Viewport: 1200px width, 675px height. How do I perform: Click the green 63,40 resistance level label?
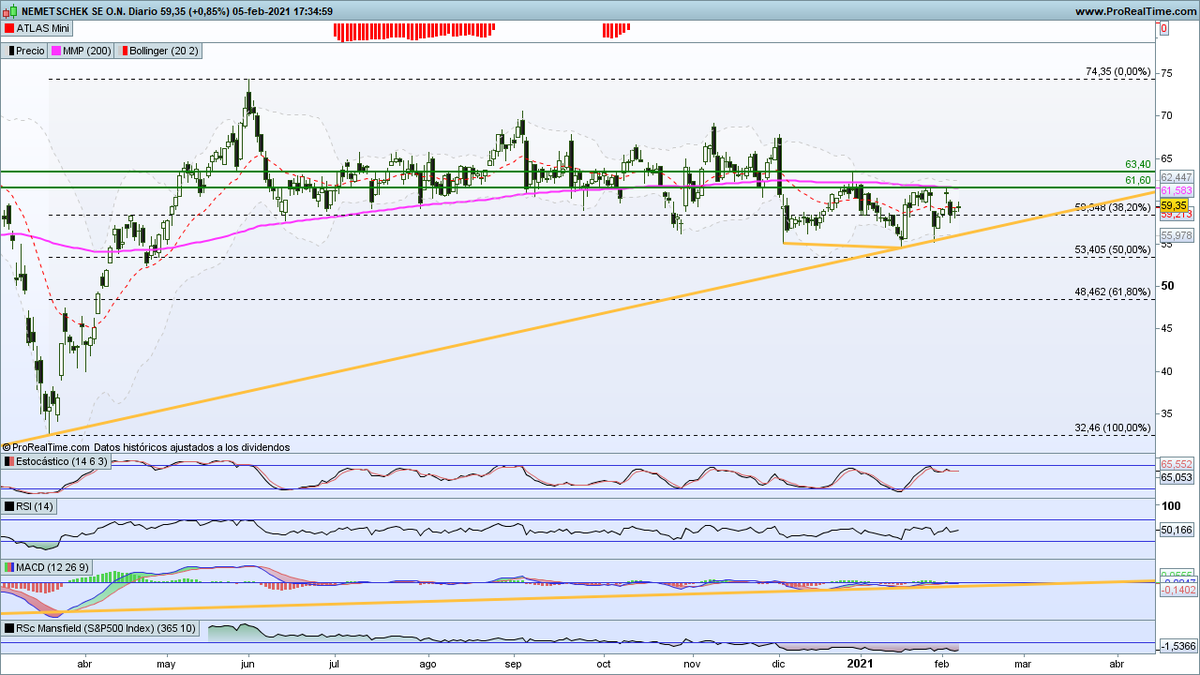[1139, 164]
